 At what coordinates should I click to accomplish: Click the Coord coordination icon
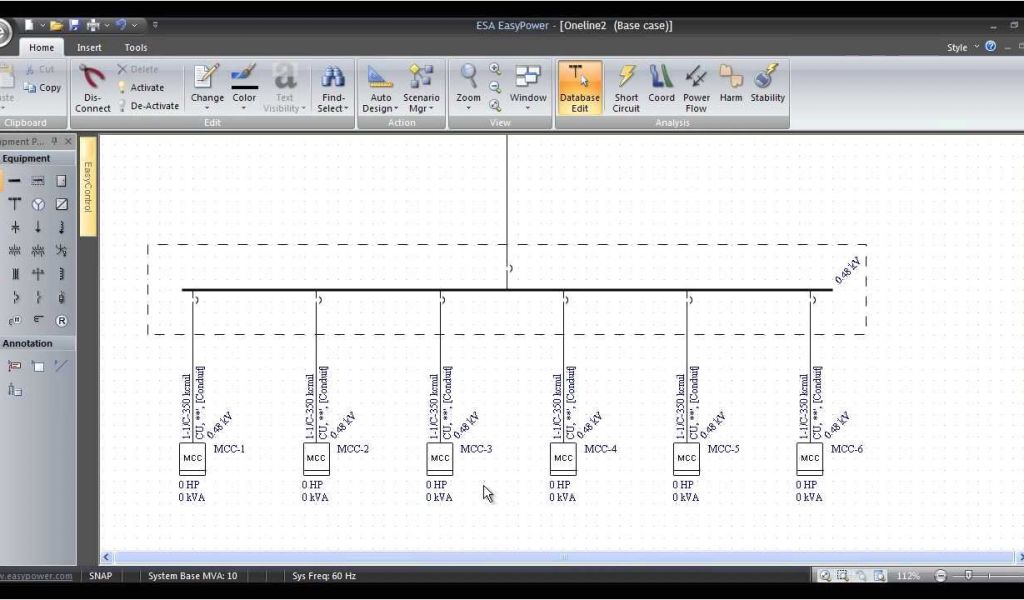tap(661, 87)
